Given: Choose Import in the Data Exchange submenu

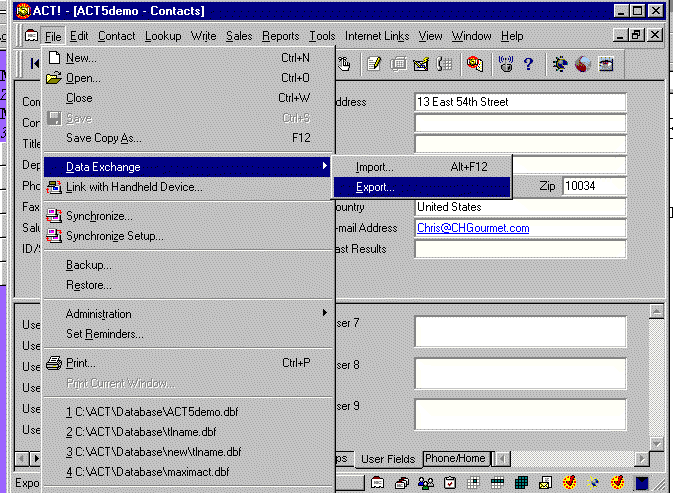Looking at the screenshot, I should point(422,167).
